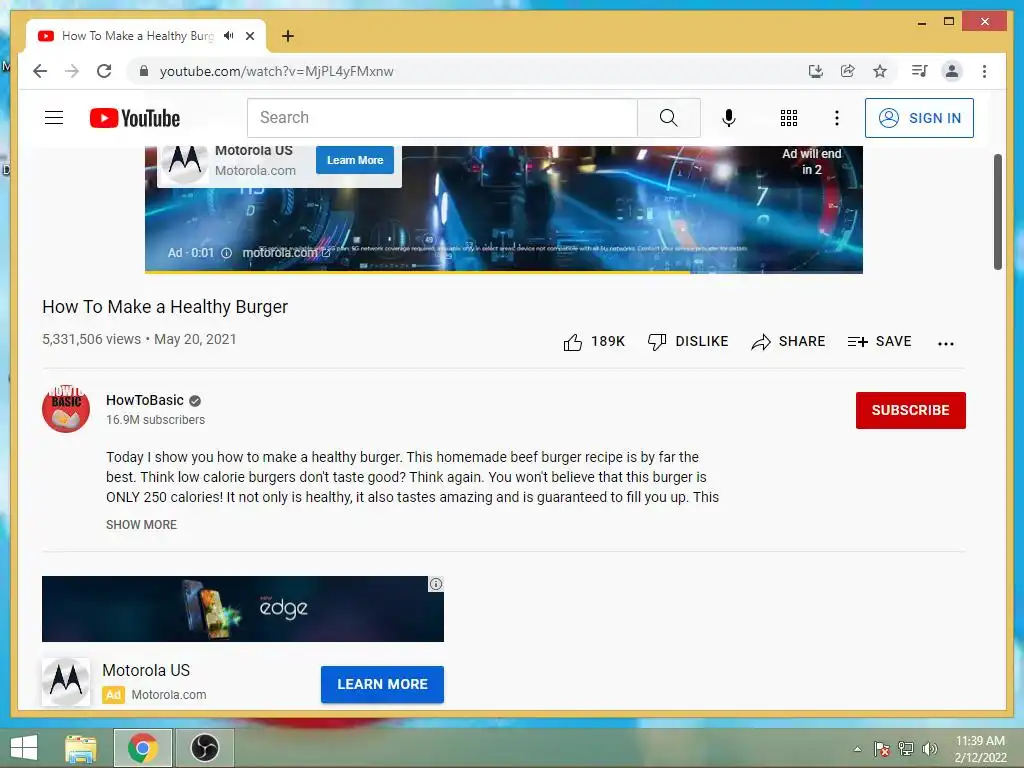Click the 16.9M subscribers text
This screenshot has width=1024, height=768.
click(155, 420)
